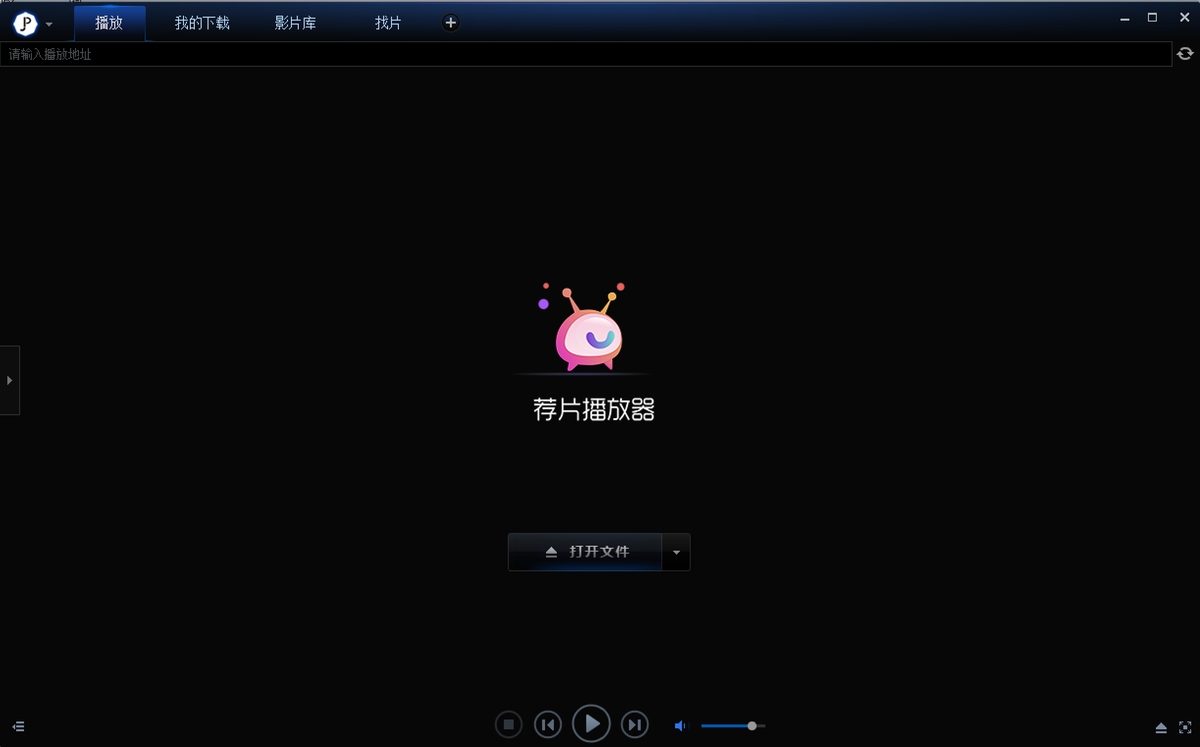Expand the left side panel arrow

[9, 380]
